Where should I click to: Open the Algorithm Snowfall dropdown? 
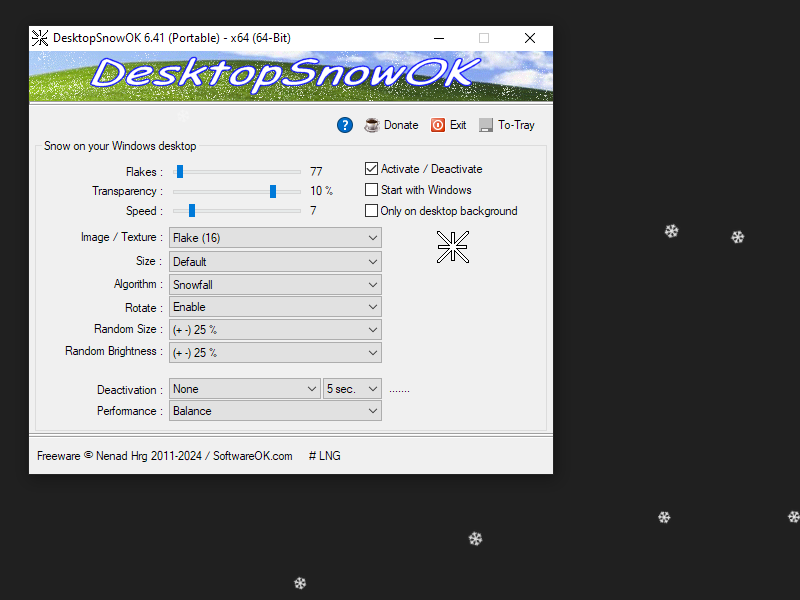276,285
